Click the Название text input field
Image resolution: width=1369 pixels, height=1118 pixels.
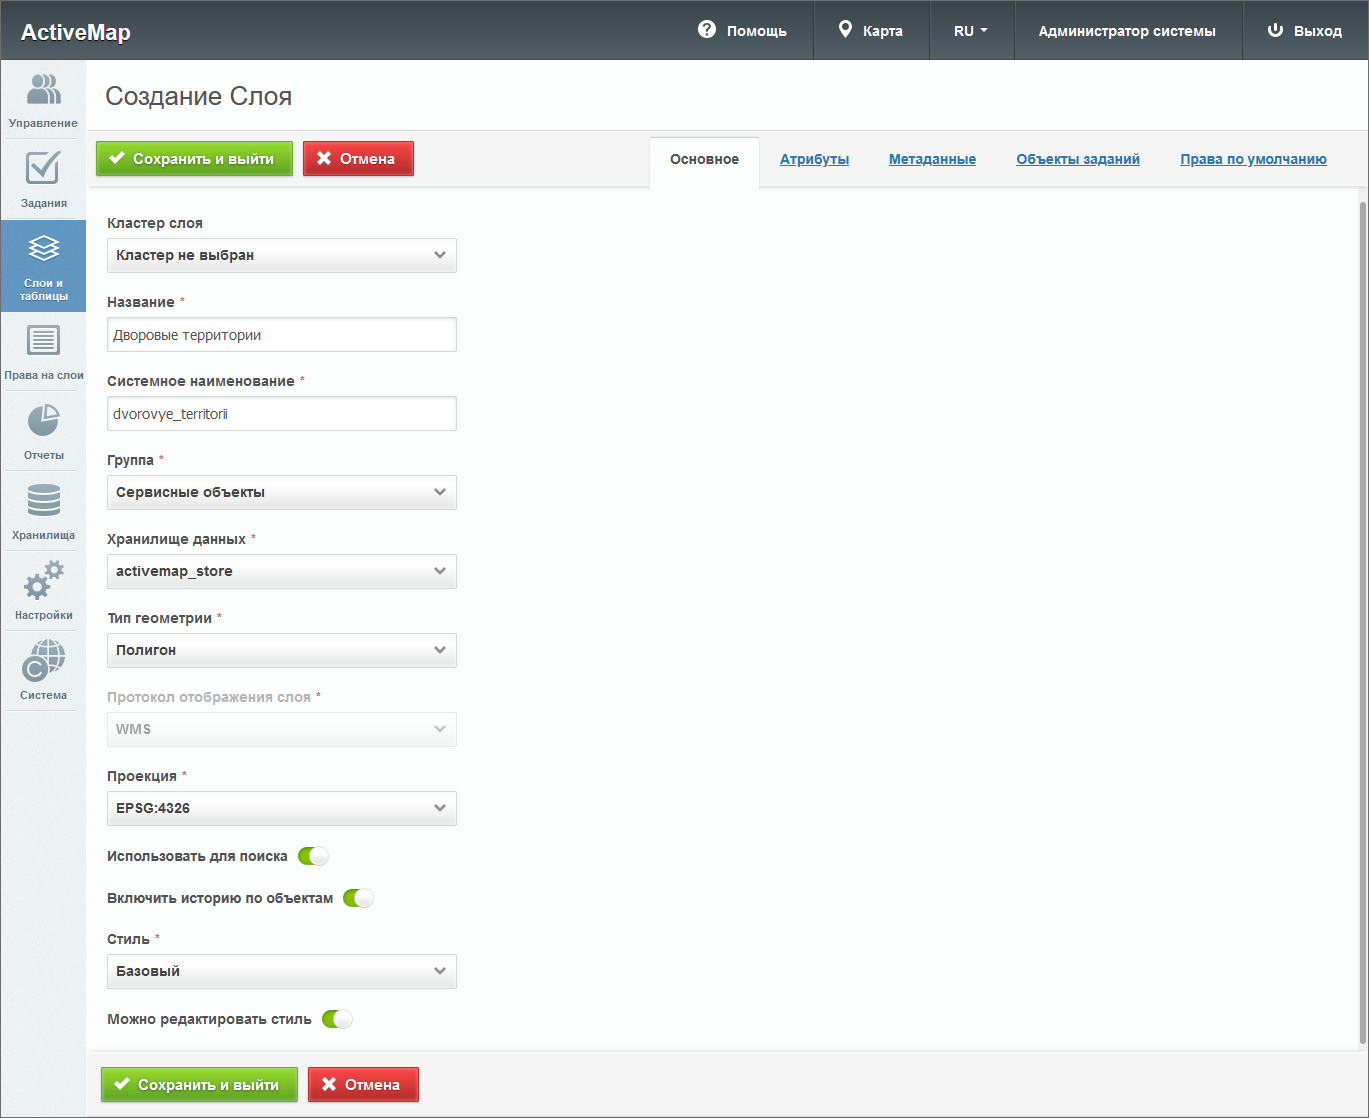(281, 335)
